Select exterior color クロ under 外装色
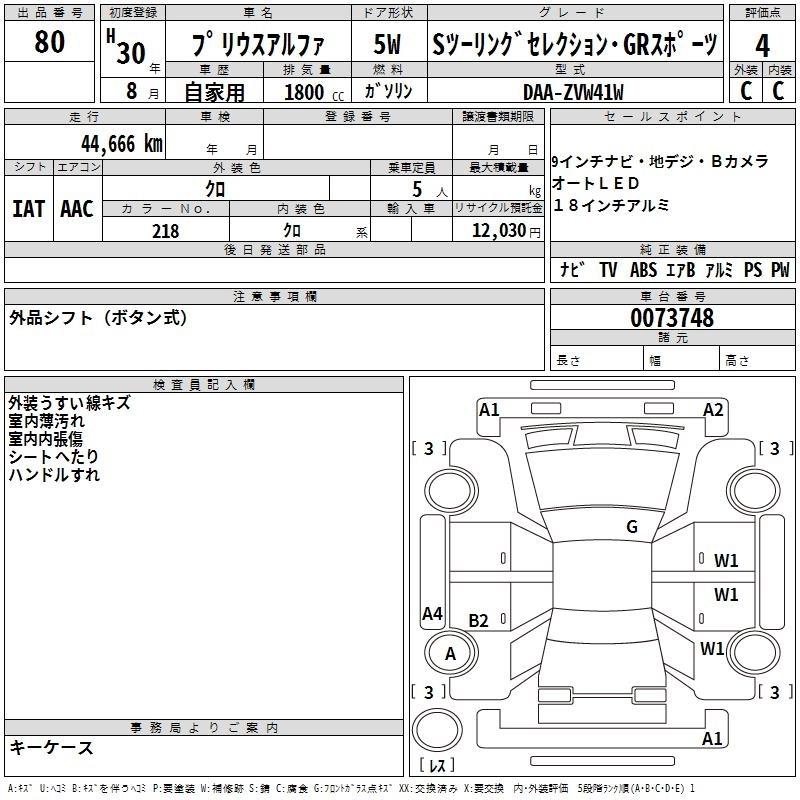Viewport: 800px width, 800px height. pos(215,189)
